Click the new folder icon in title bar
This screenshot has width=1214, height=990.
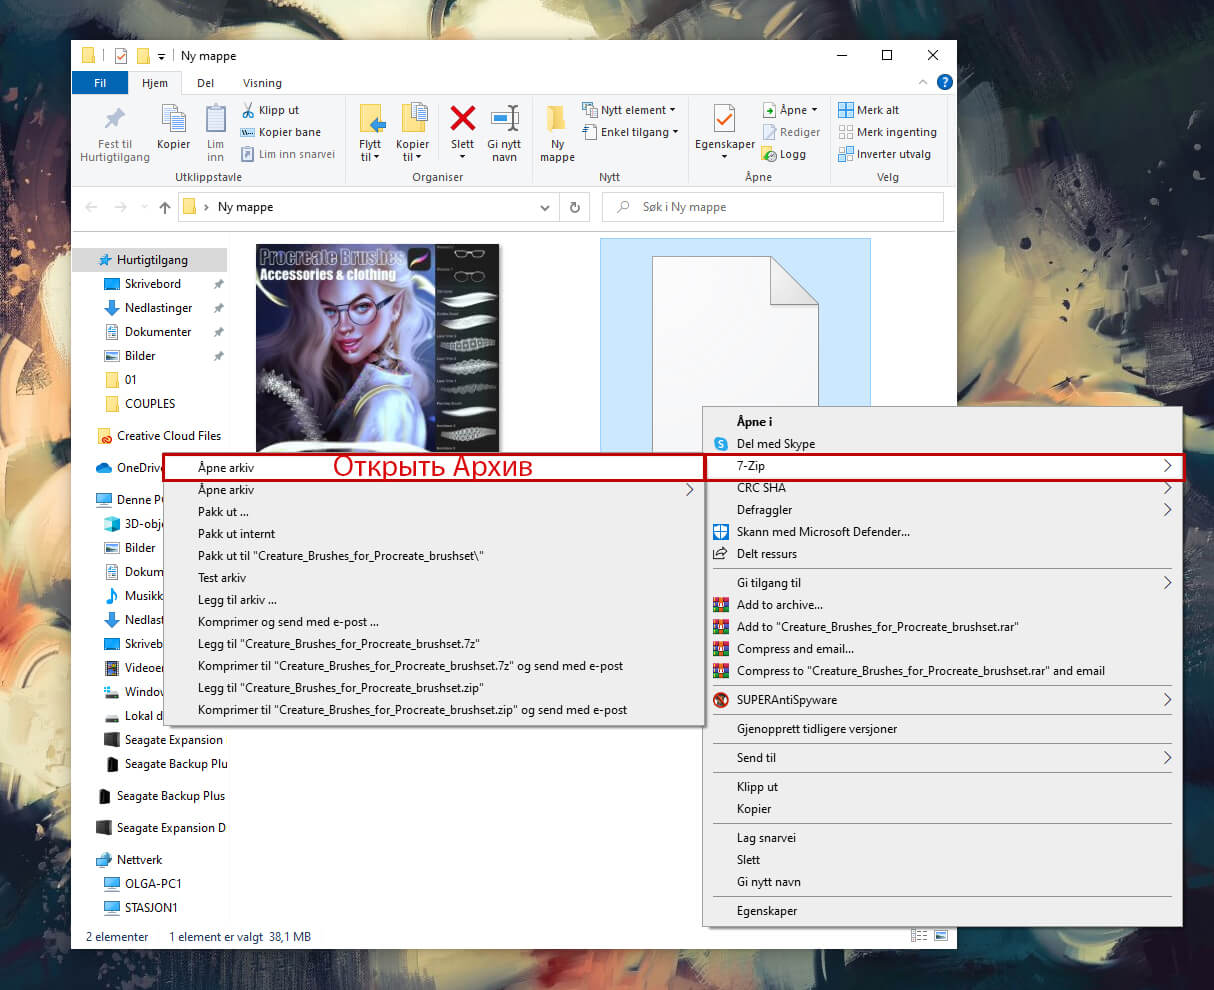(x=143, y=56)
